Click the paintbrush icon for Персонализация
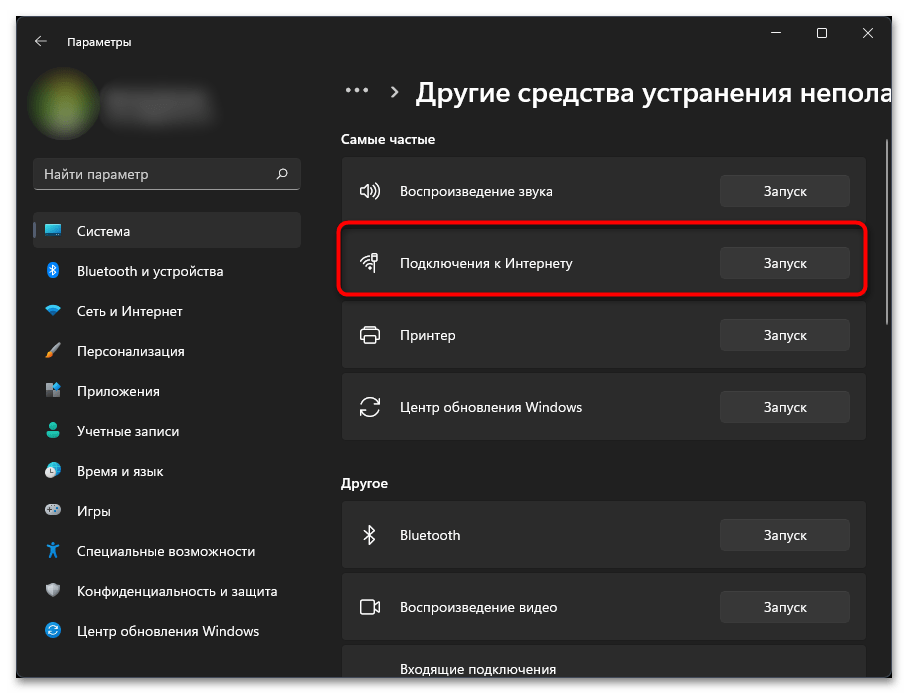This screenshot has height=694, width=908. 54,351
